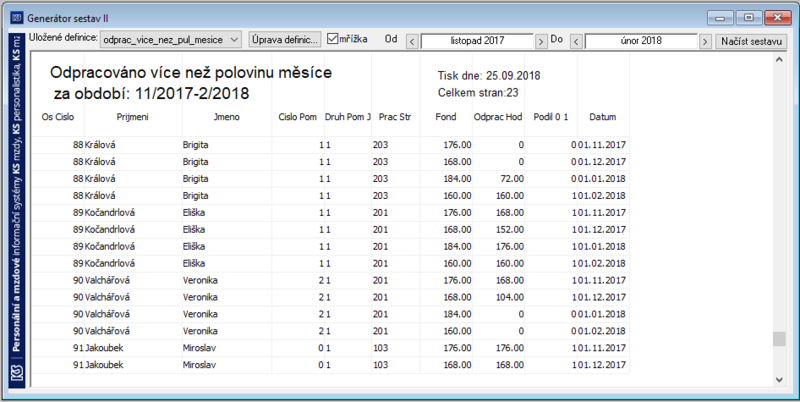Screen dimensions: 800x402
Task: Click the Cislo Pom column header
Action: (x=297, y=117)
